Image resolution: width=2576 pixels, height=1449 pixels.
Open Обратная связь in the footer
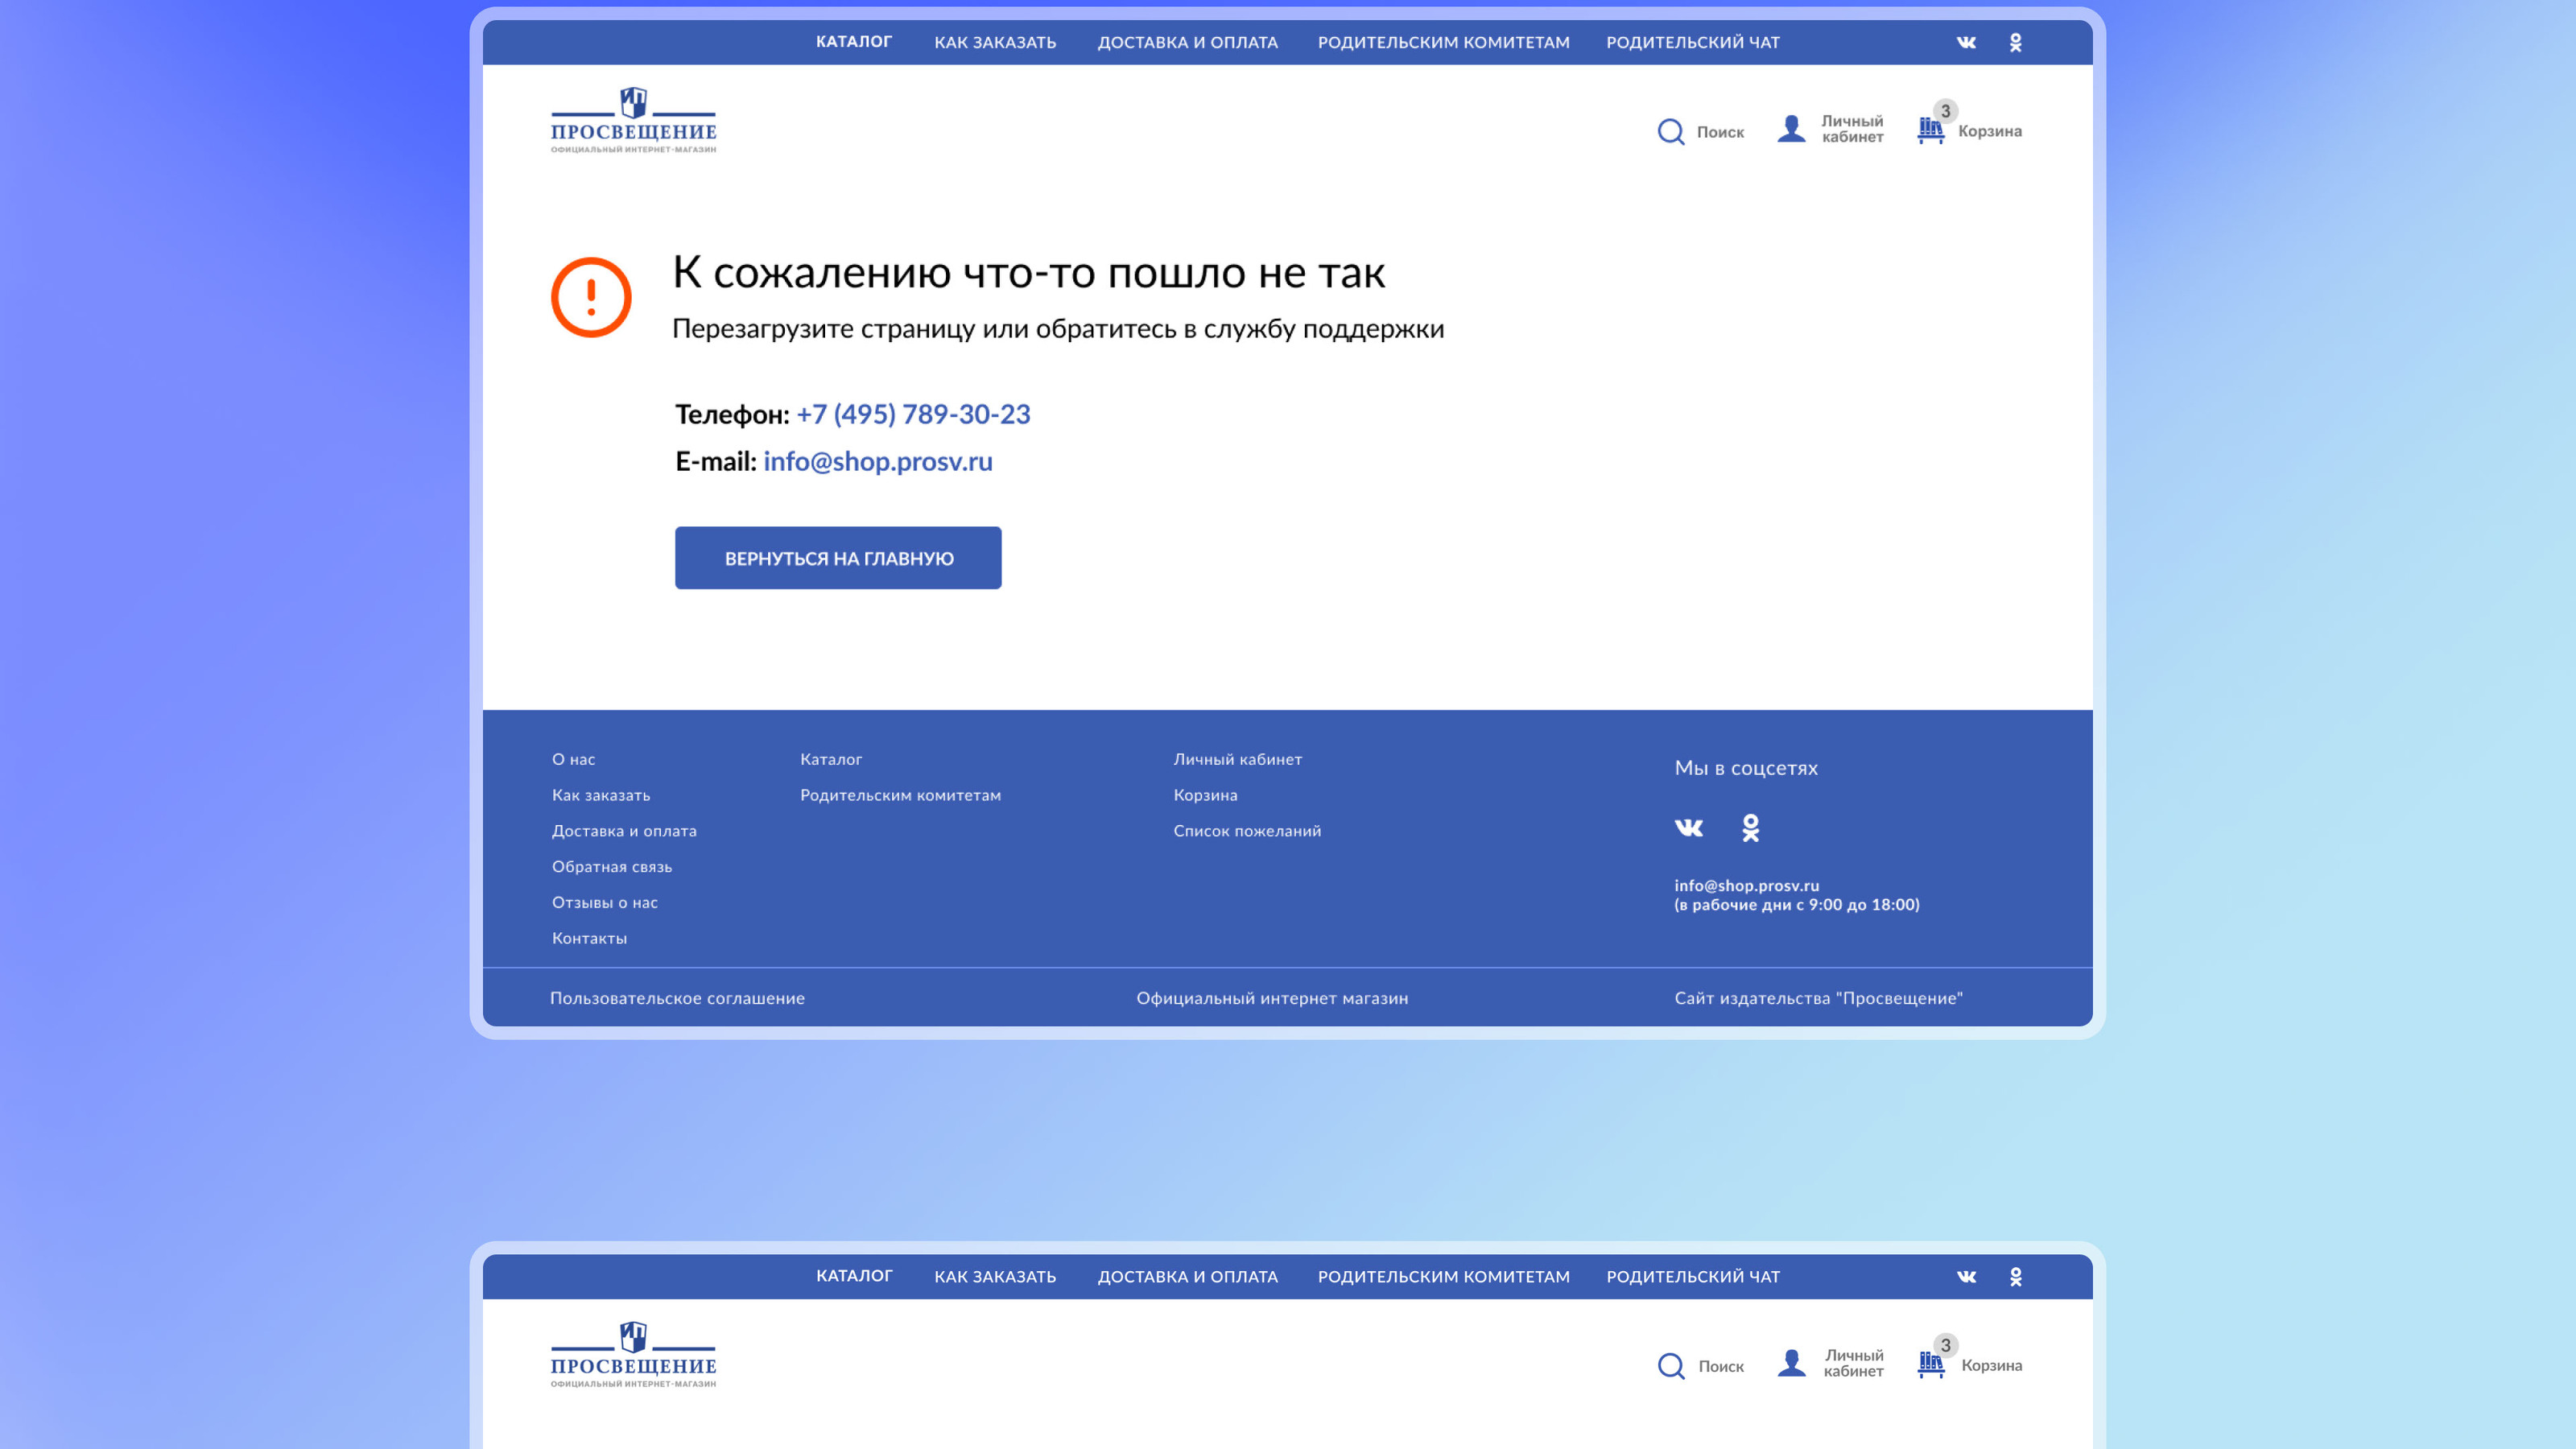point(612,866)
